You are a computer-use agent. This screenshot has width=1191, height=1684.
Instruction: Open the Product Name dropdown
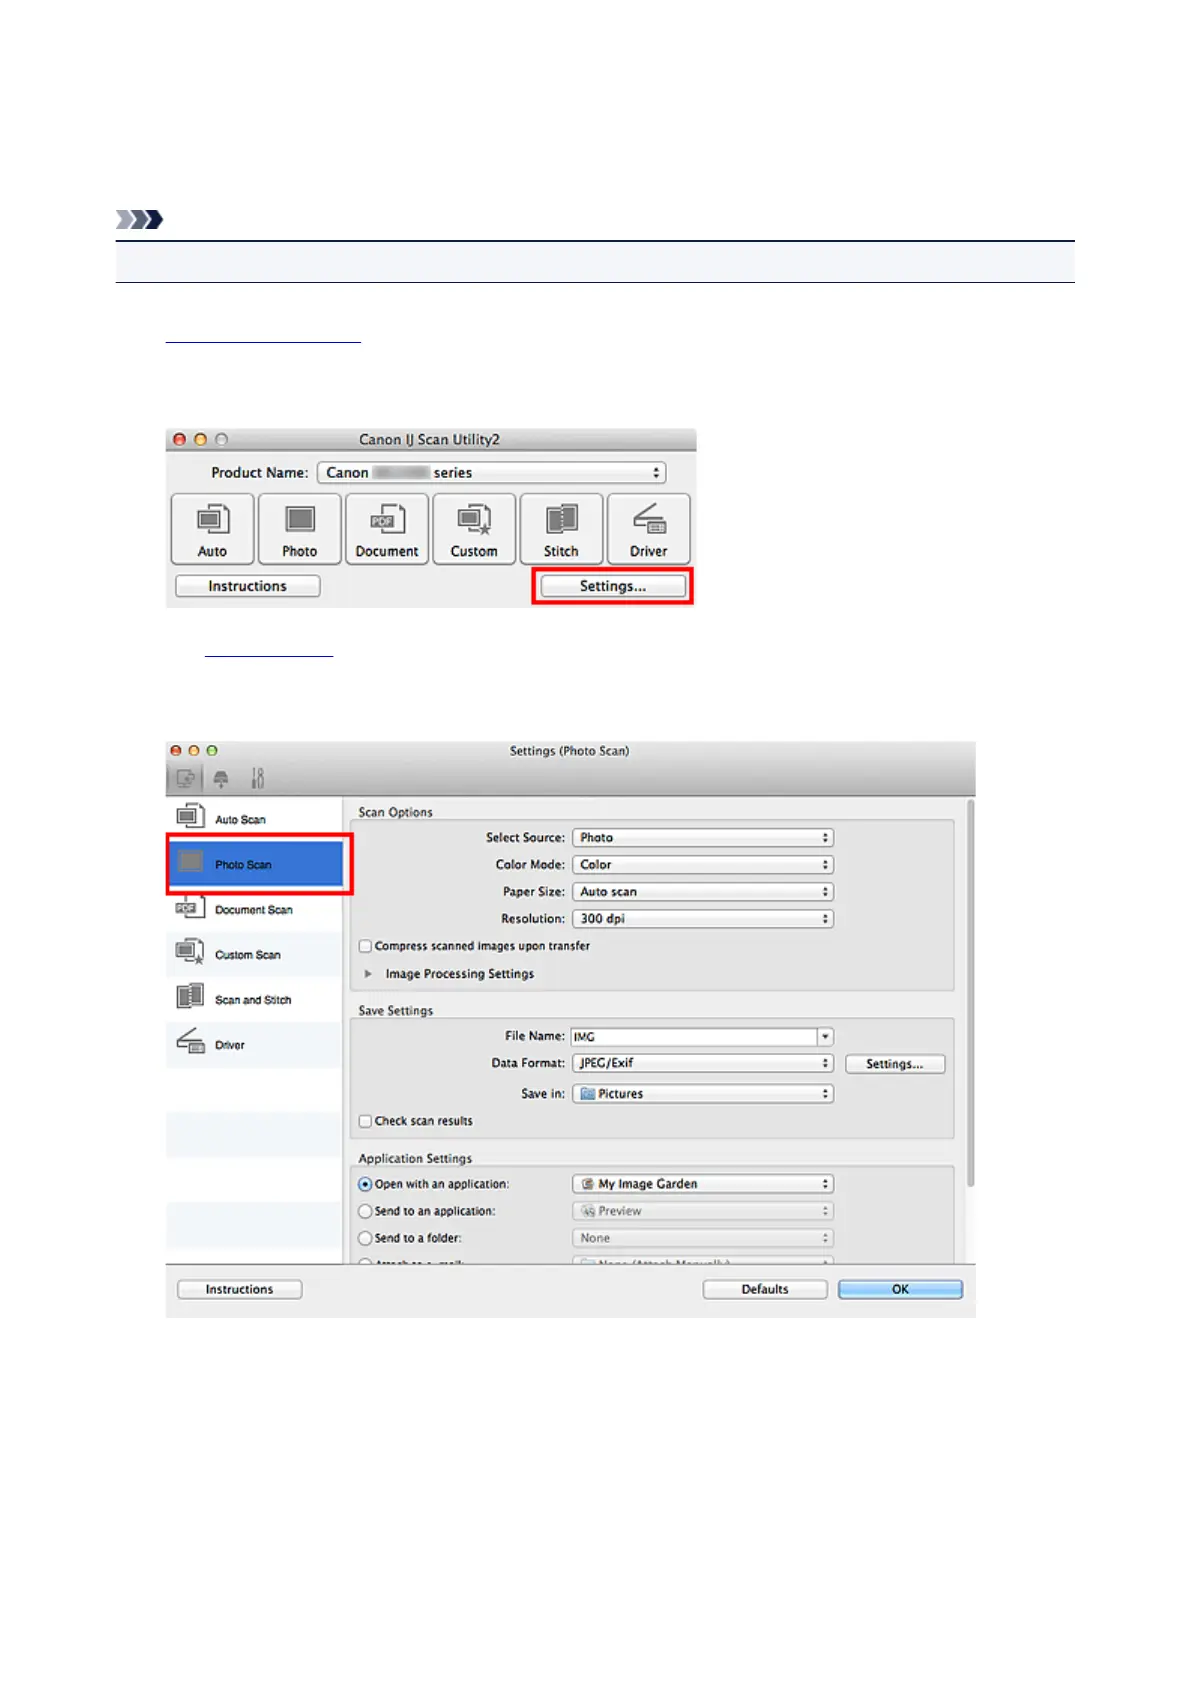[491, 473]
